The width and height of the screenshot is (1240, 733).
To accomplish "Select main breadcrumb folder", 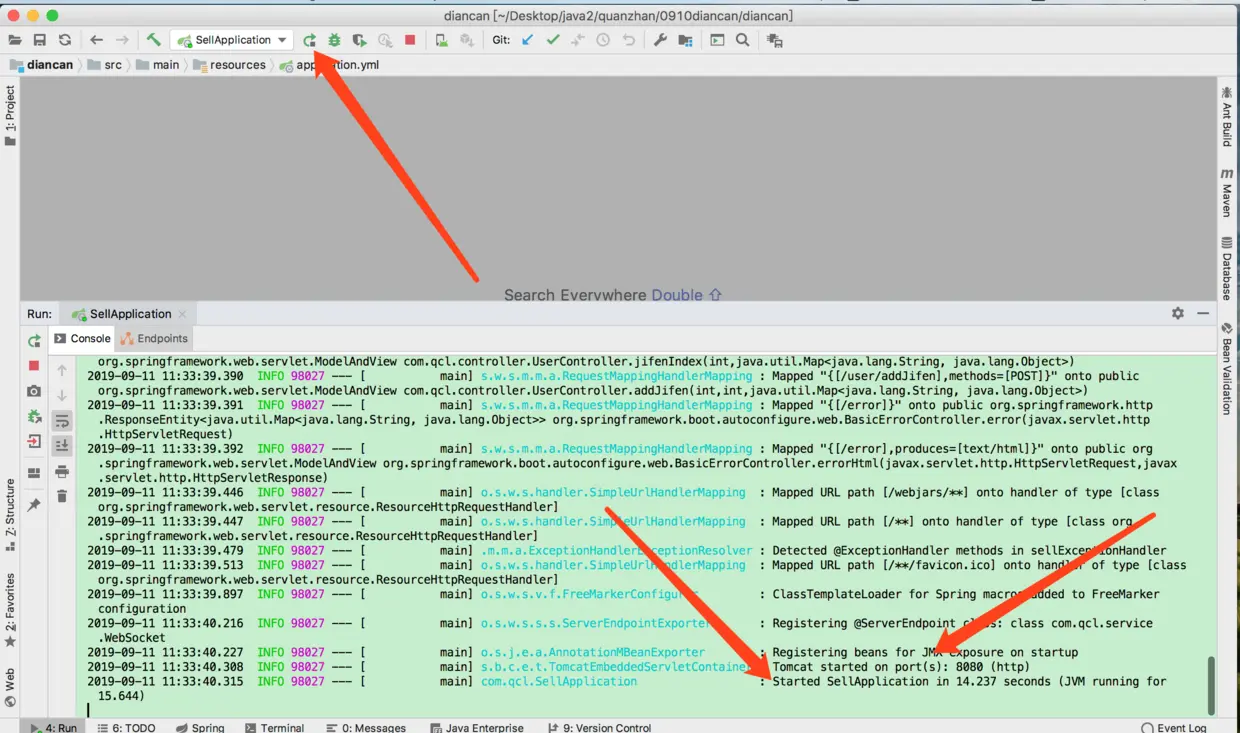I will click(x=158, y=65).
